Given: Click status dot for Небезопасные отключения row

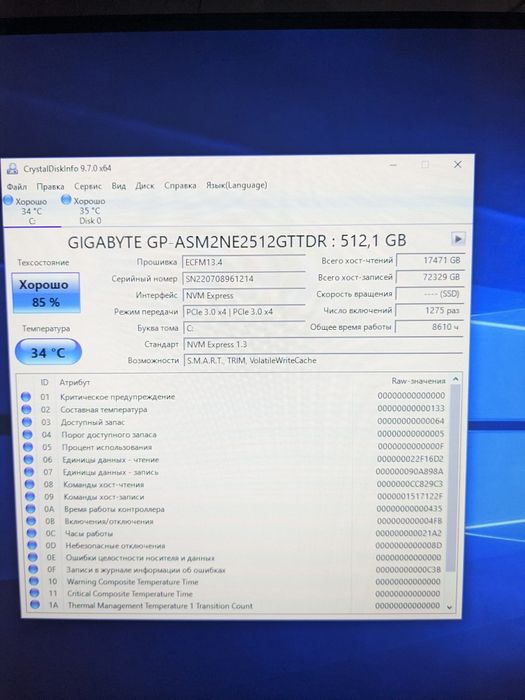Looking at the screenshot, I should click(x=32, y=545).
